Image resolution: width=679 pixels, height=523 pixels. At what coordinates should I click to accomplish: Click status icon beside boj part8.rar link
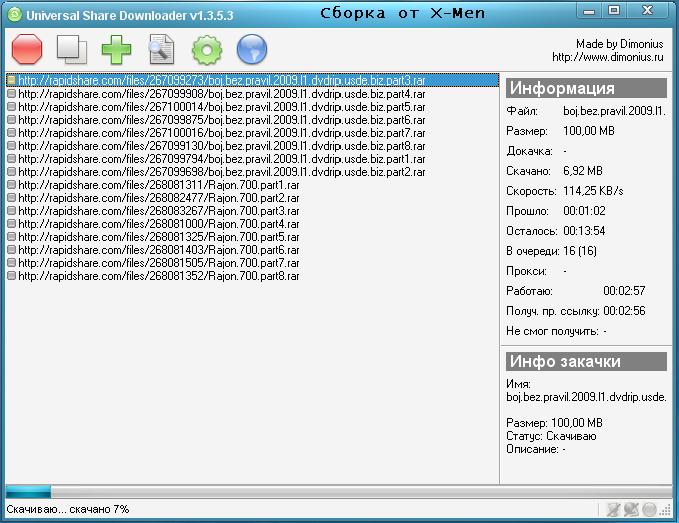pyautogui.click(x=11, y=145)
